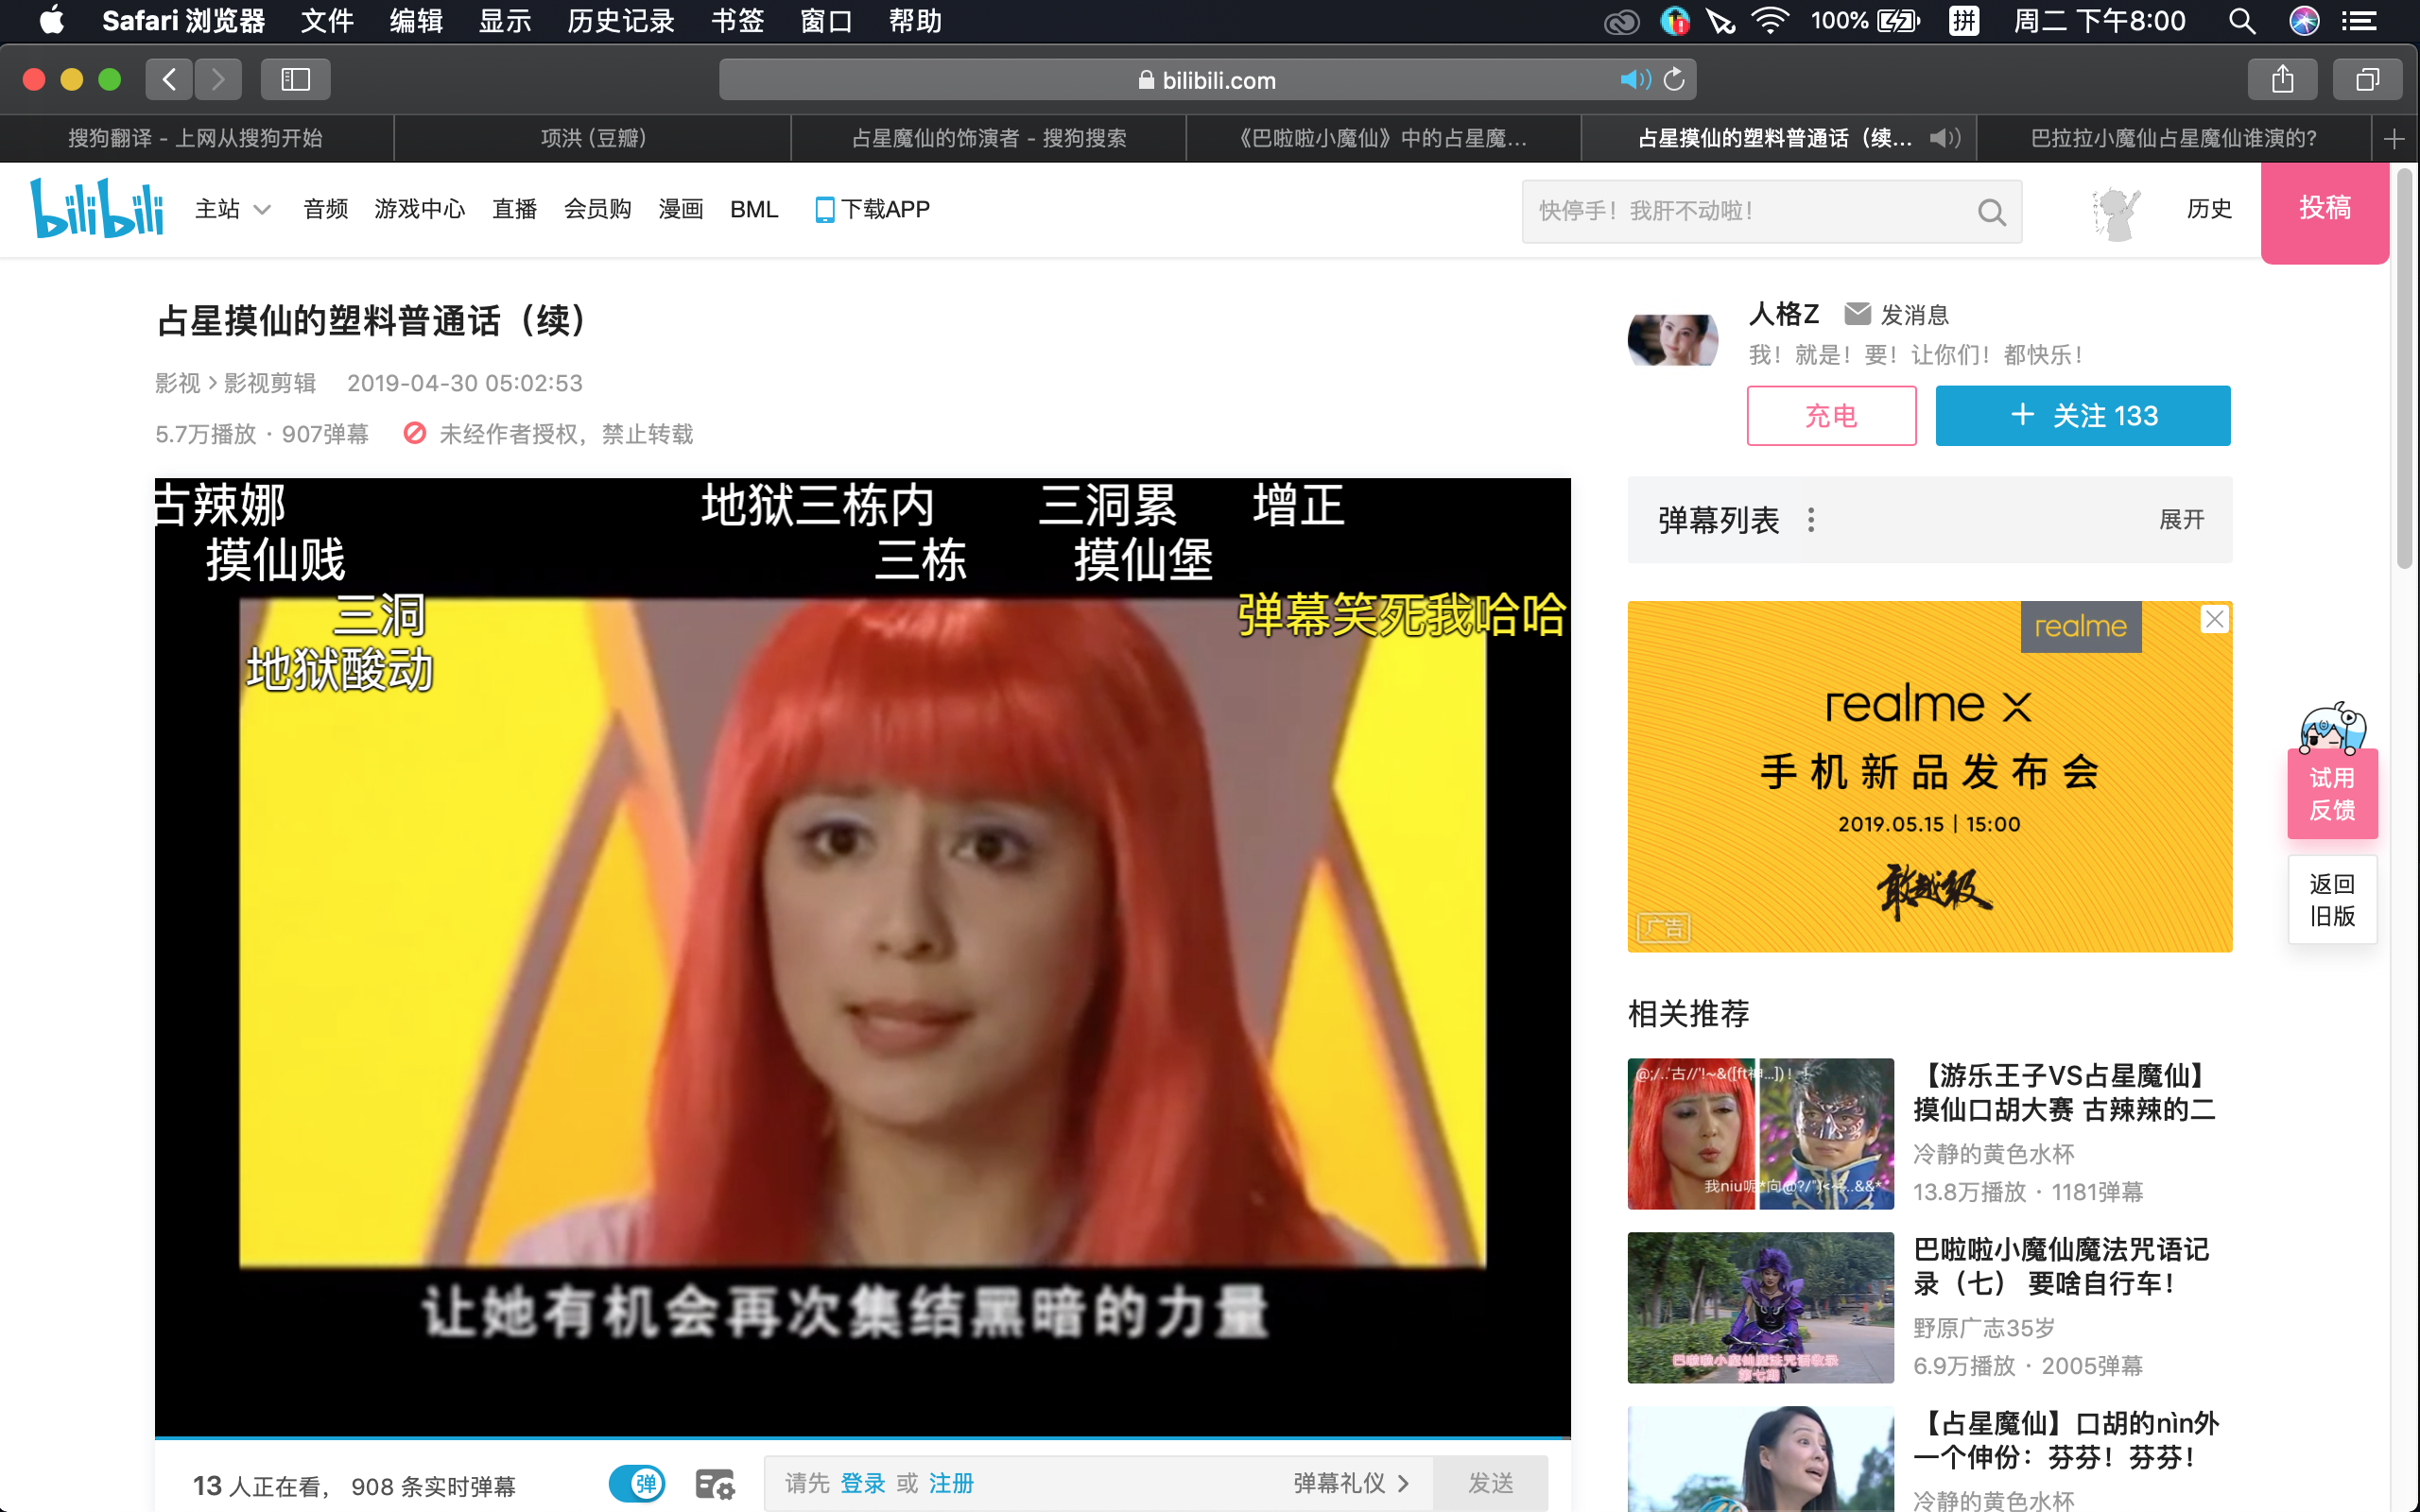Image resolution: width=2420 pixels, height=1512 pixels.
Task: Click the message envelope icon next to 人格Z
Action: pos(1857,314)
